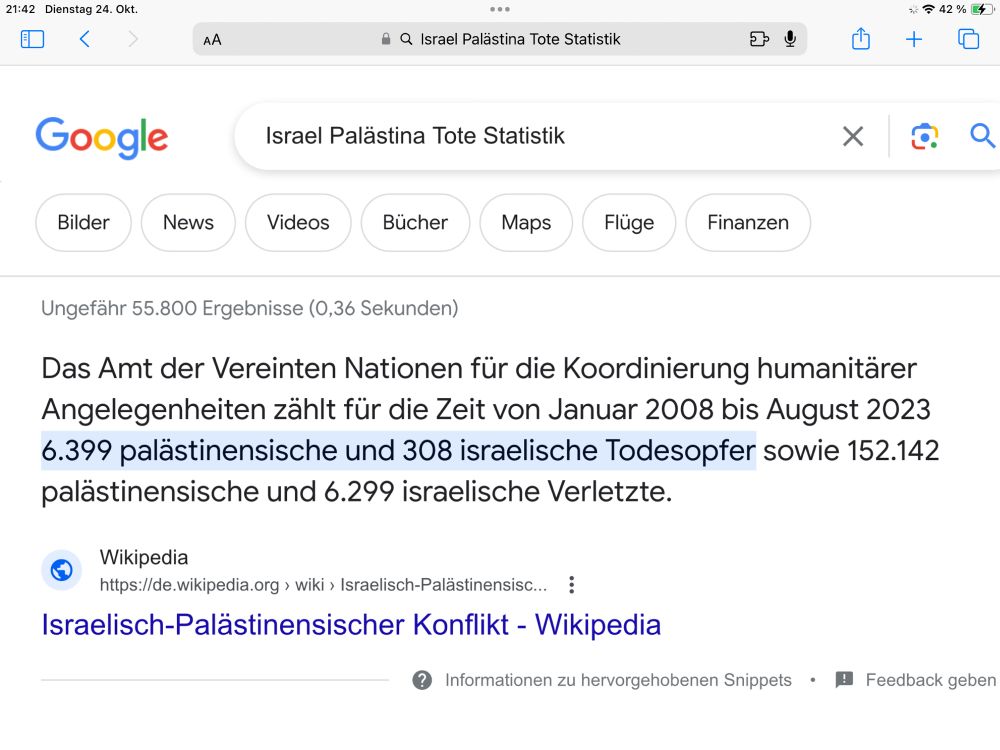This screenshot has height=750, width=1000.
Task: Show the Safari sidebar
Action: coord(33,40)
